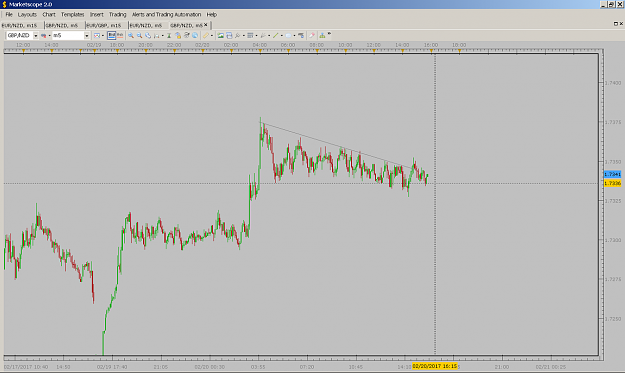This screenshot has width=625, height=373.
Task: Open the GBP/NZD symbol dropdown arrow
Action: click(x=35, y=35)
